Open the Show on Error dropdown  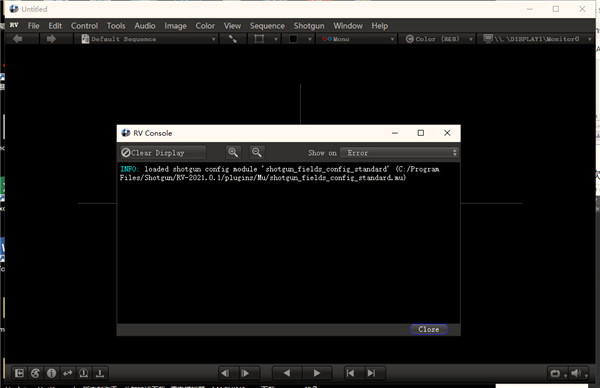[399, 153]
